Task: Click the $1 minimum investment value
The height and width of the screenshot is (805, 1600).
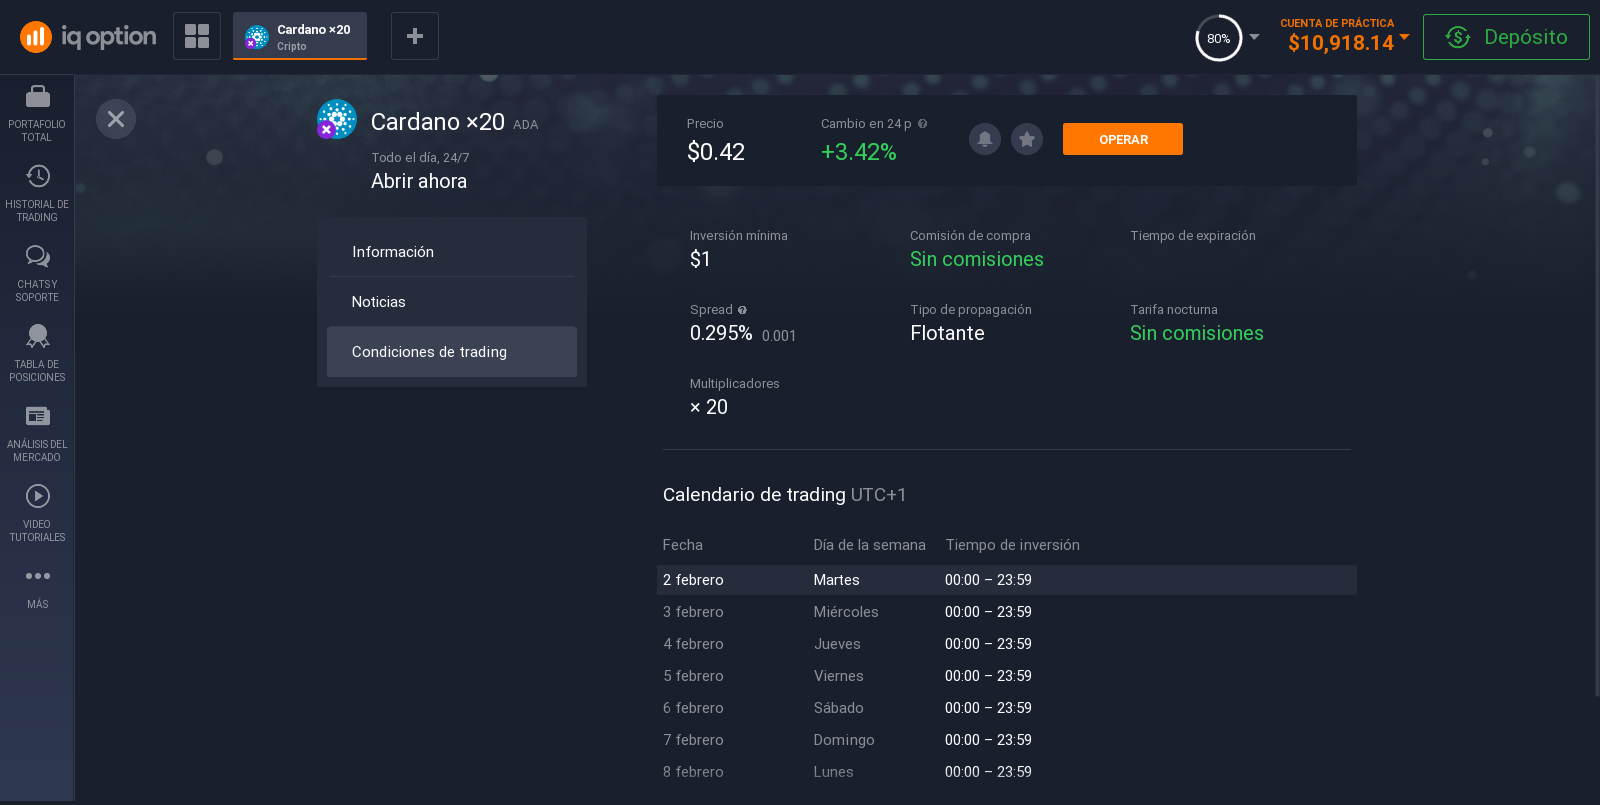Action: click(700, 259)
